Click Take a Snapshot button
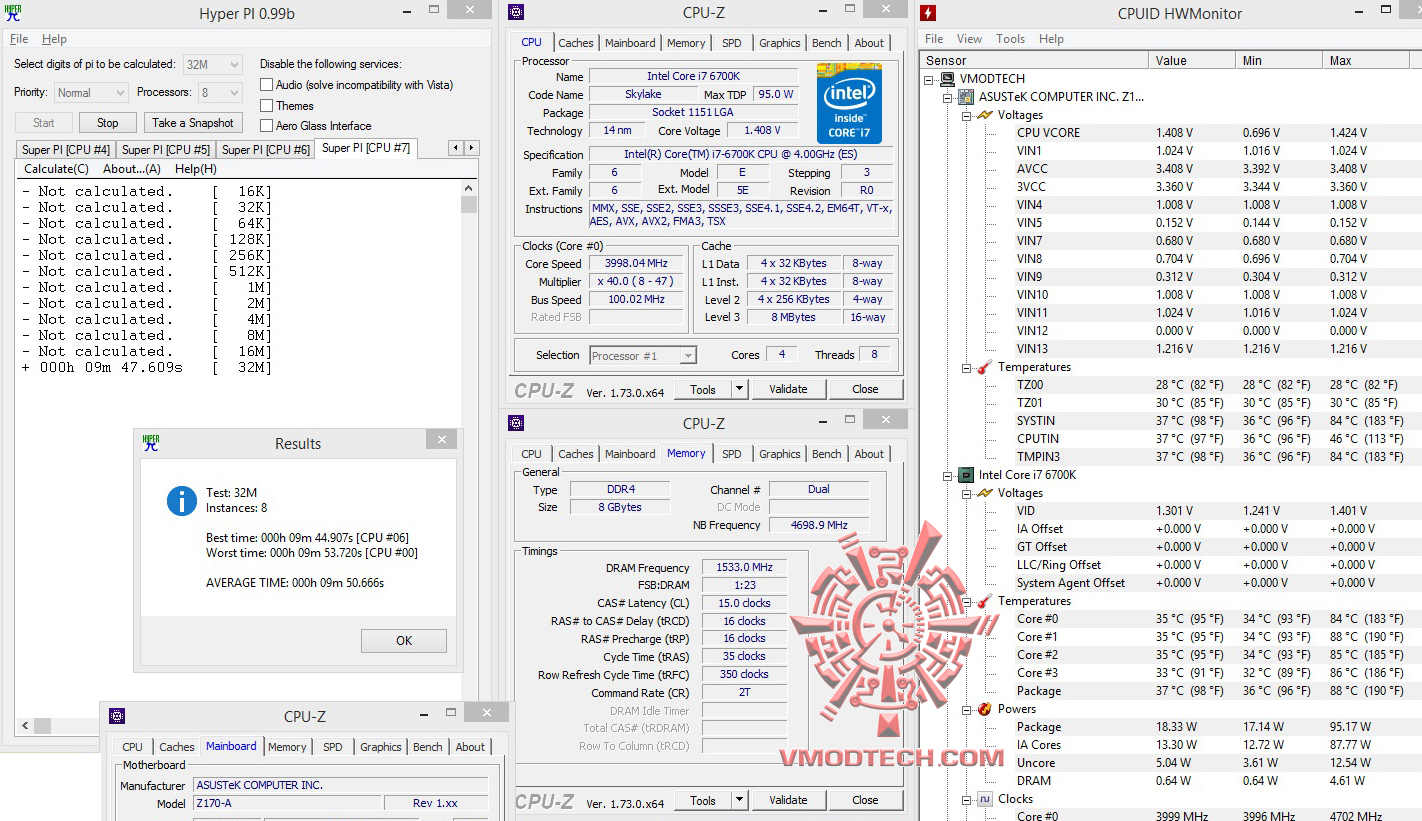This screenshot has height=821, width=1422. [194, 123]
